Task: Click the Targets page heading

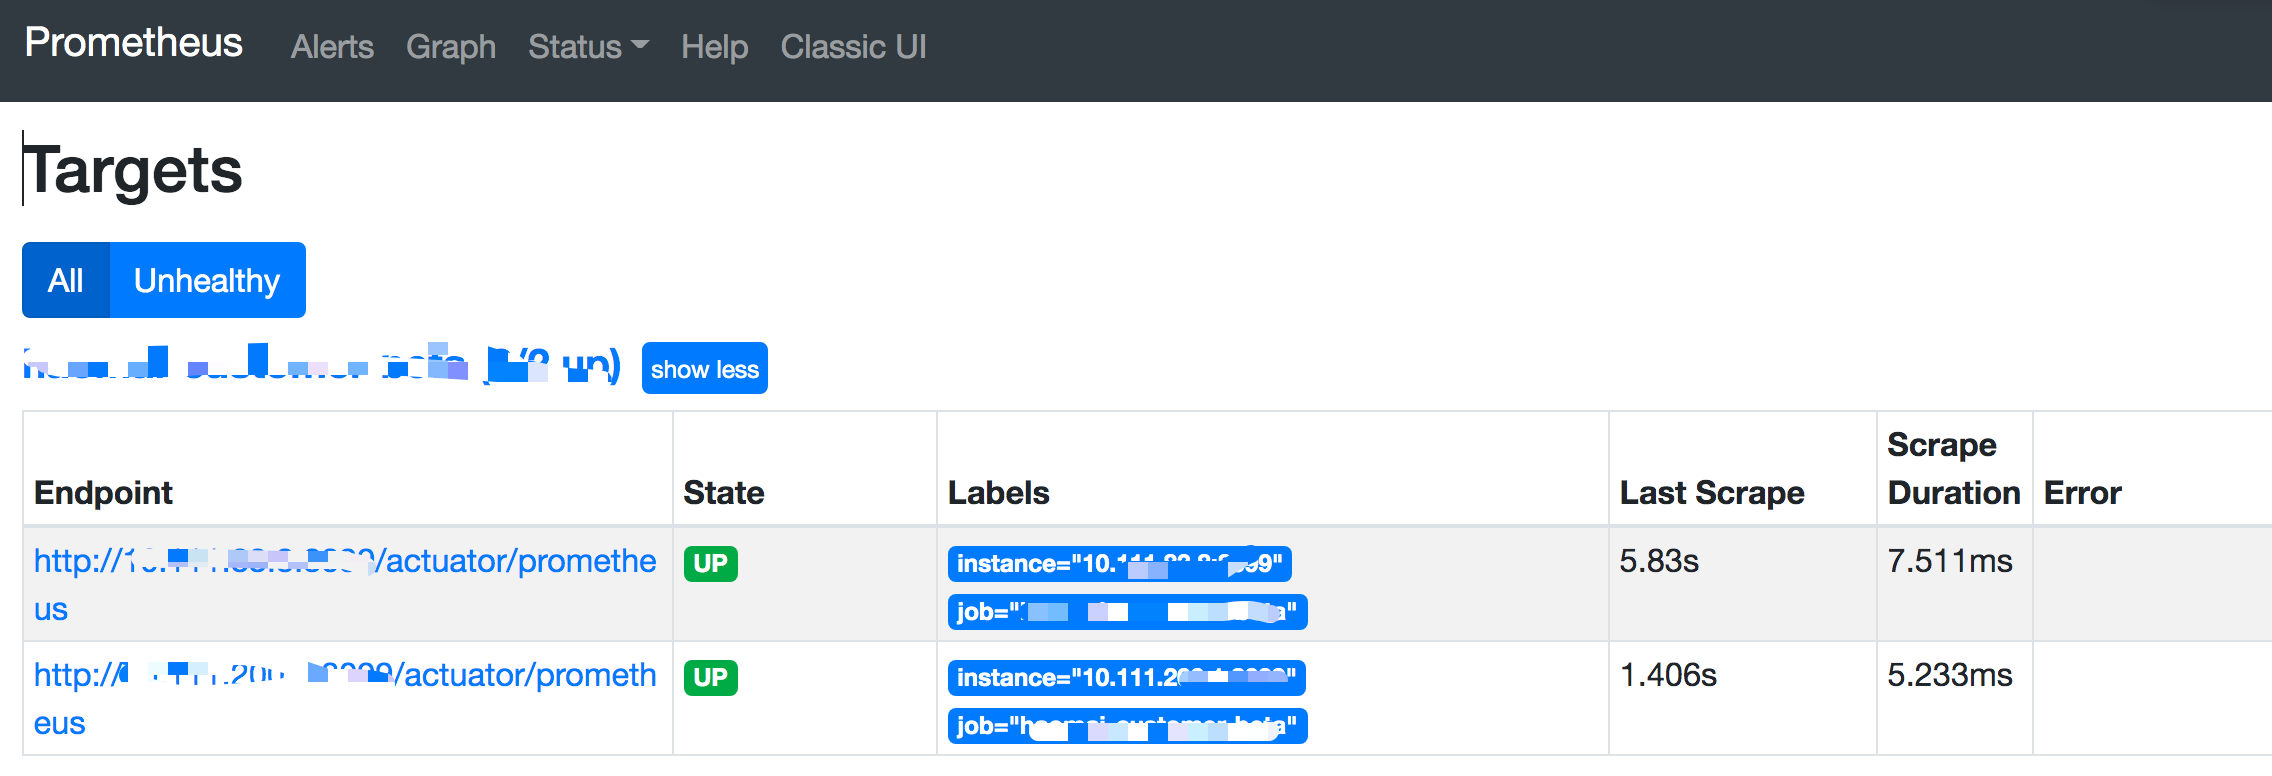Action: 133,170
